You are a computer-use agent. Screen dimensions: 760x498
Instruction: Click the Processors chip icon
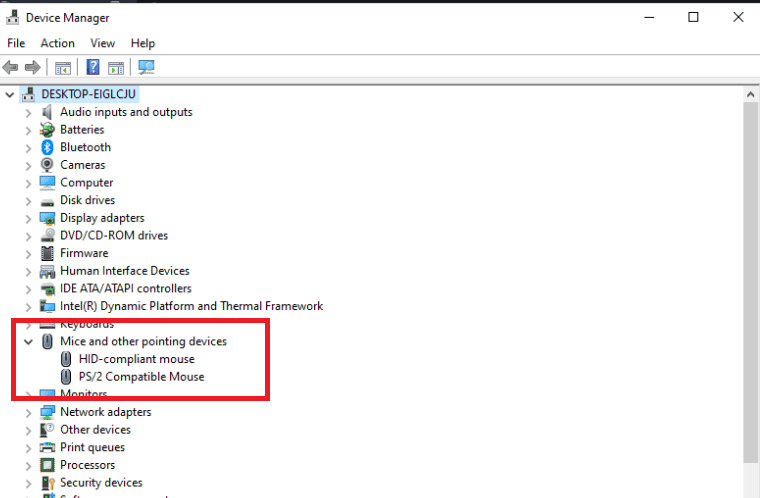coord(47,465)
